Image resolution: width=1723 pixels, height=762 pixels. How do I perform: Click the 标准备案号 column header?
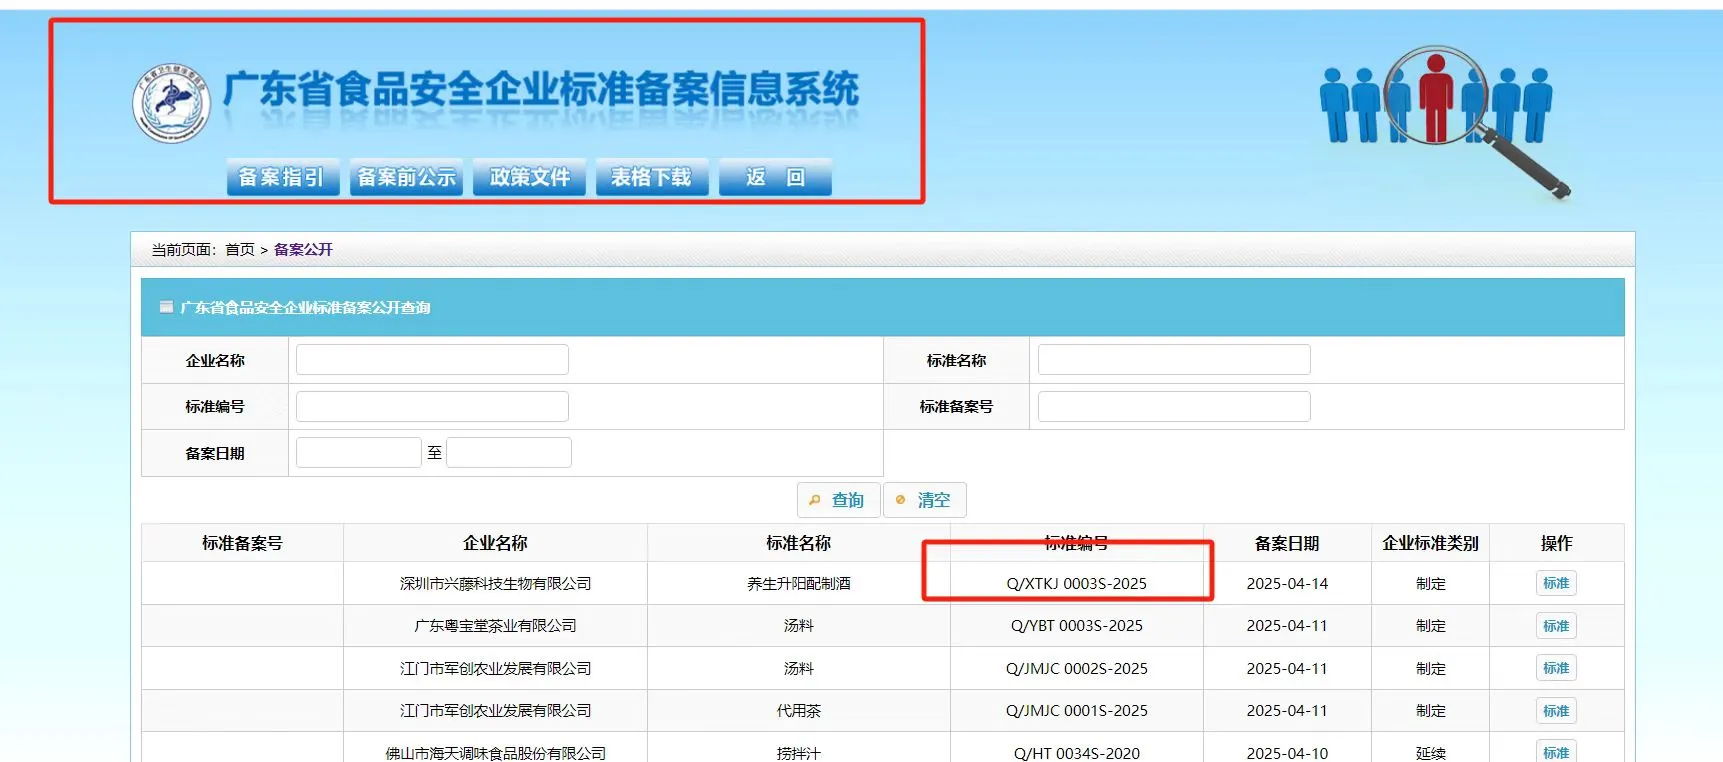(x=242, y=543)
